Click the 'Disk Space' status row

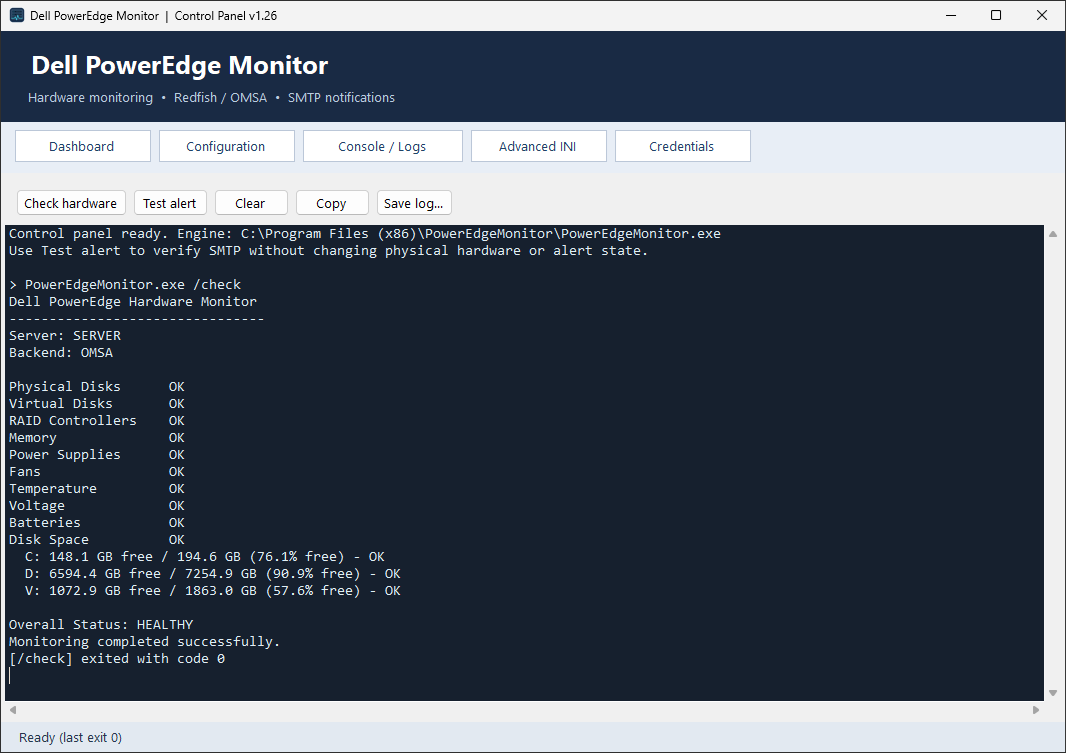(97, 539)
